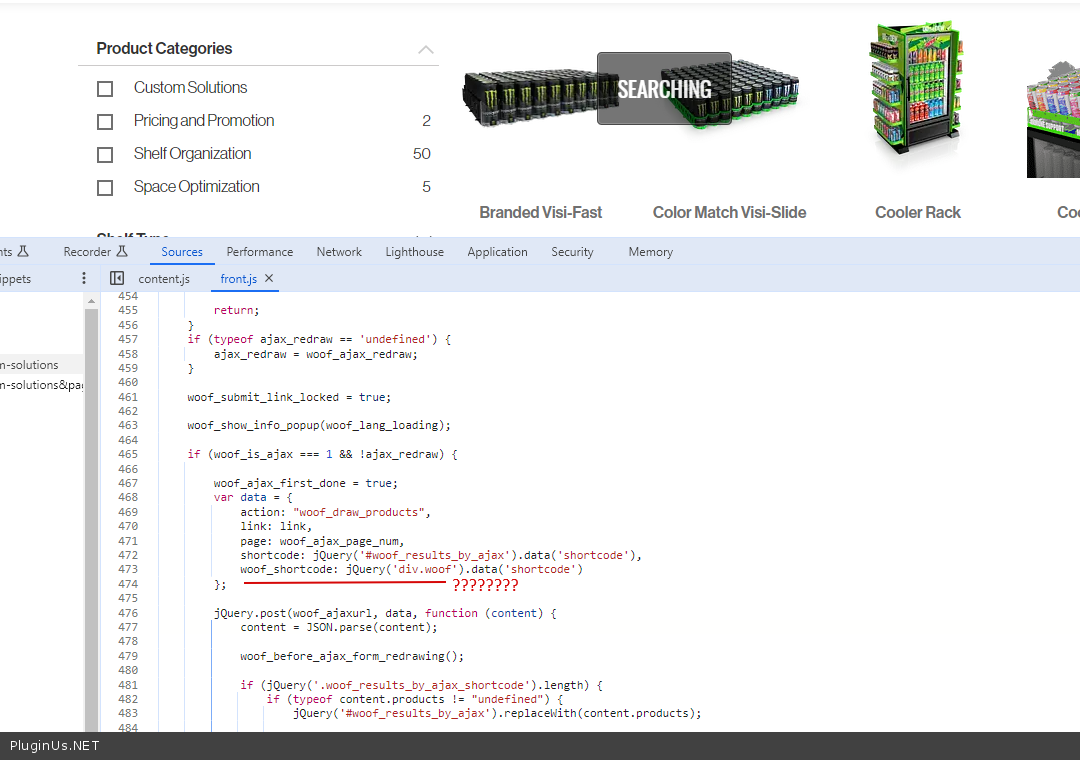This screenshot has width=1080, height=760.
Task: Toggle the navigator sidebar icon
Action: pos(117,279)
